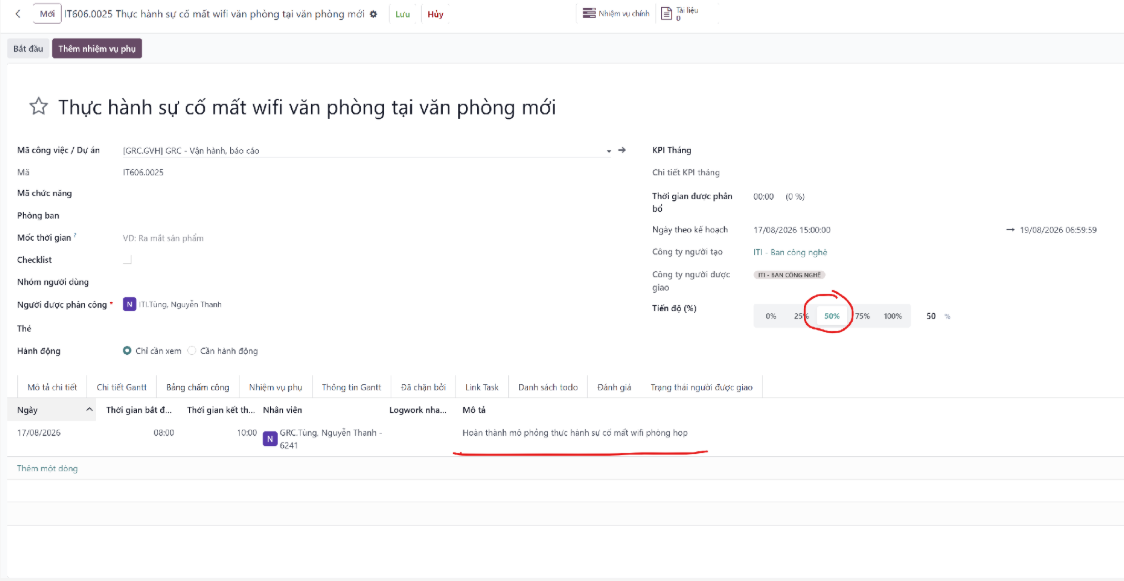Click the ITI - BAN CÔNG NGHỆ company tag

(x=790, y=274)
